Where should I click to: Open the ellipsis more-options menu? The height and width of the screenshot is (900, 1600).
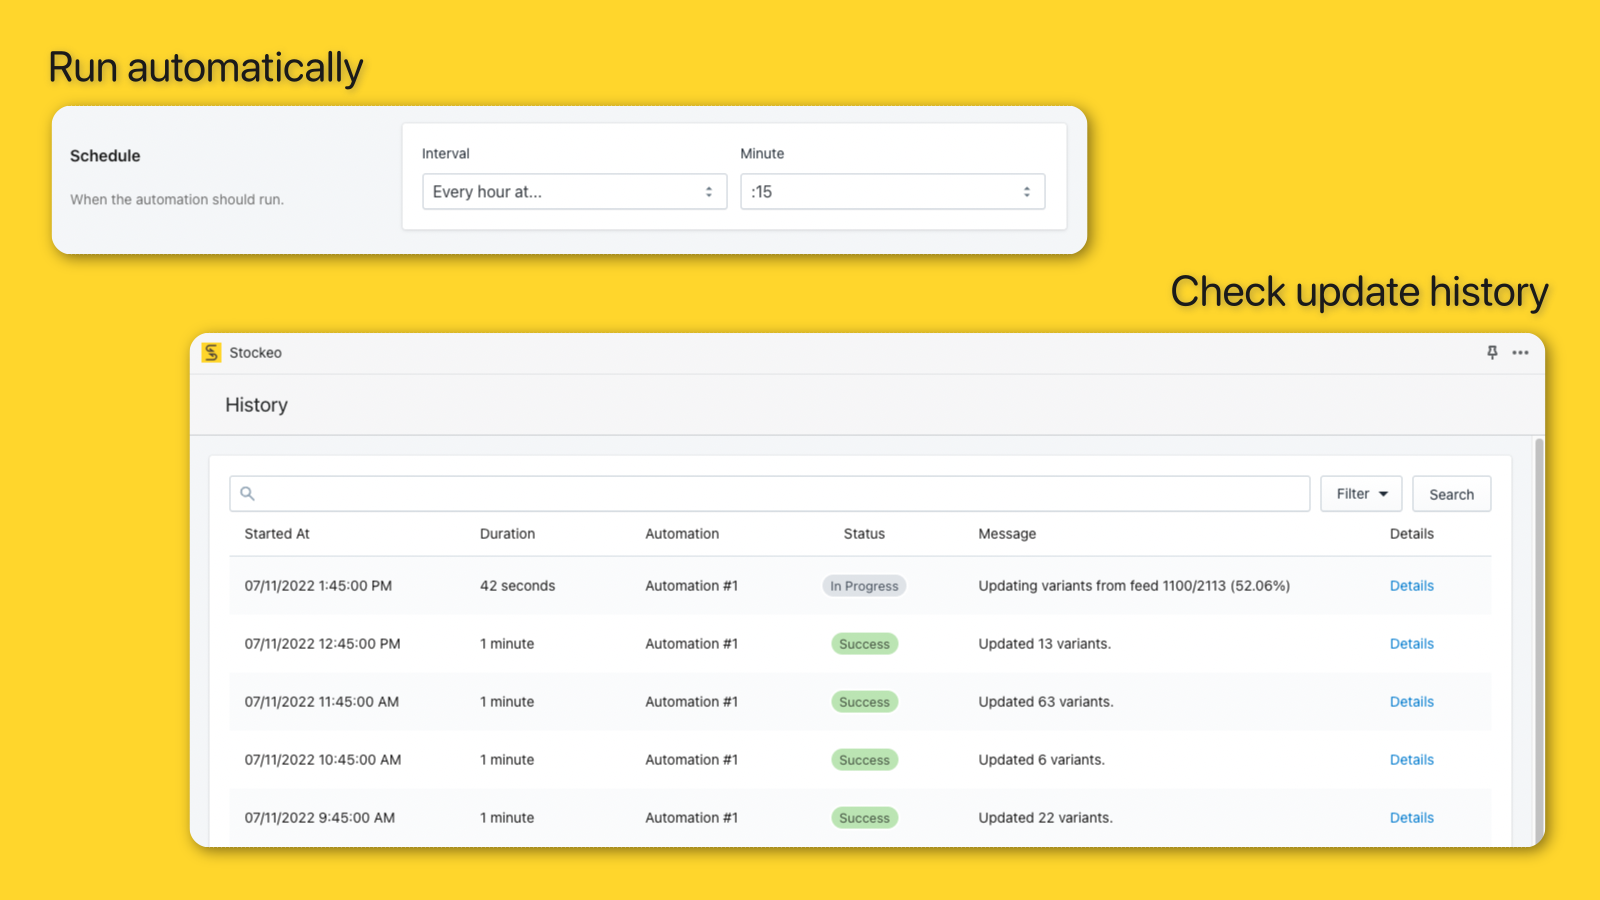pos(1521,352)
